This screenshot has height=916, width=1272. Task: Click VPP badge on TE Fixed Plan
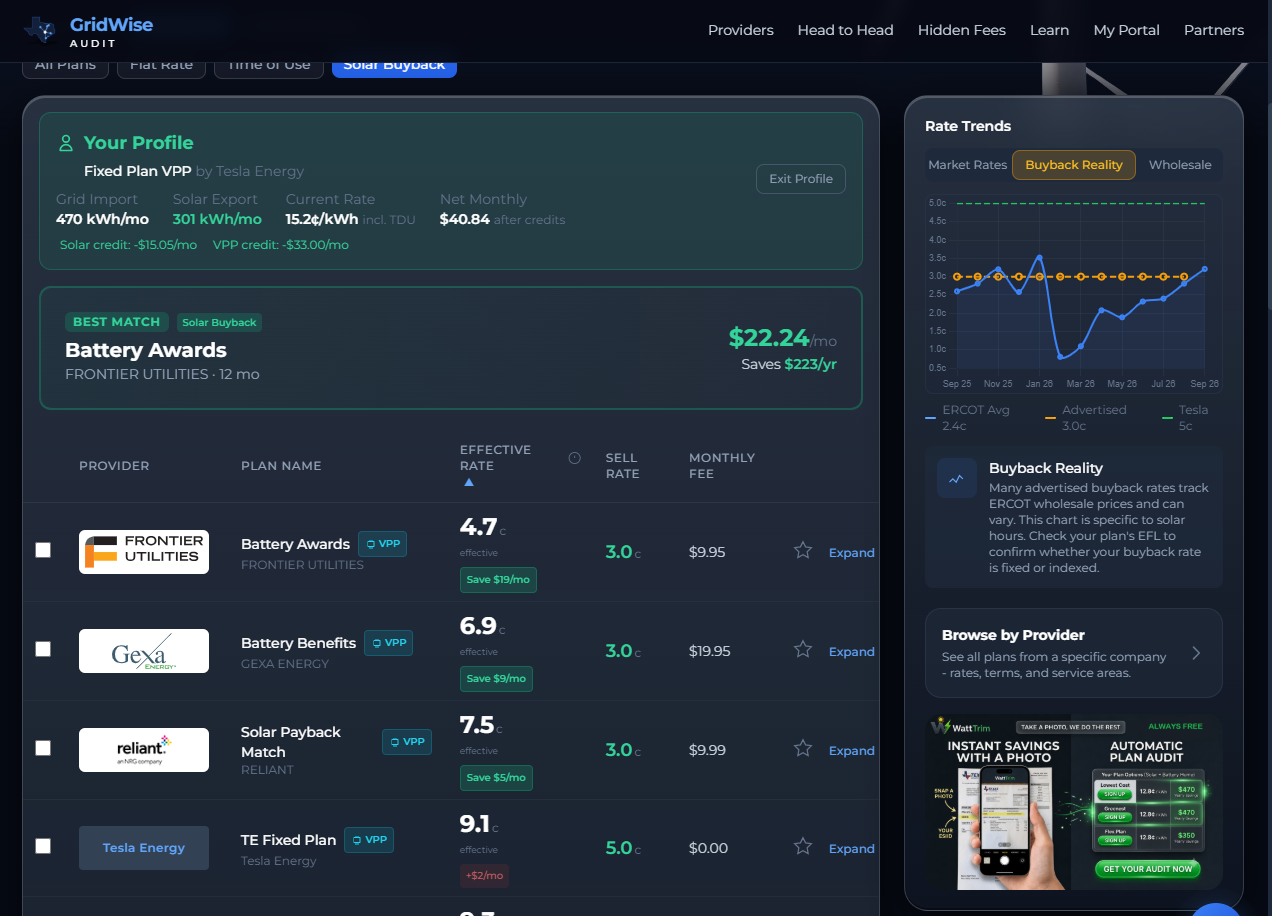coord(369,840)
